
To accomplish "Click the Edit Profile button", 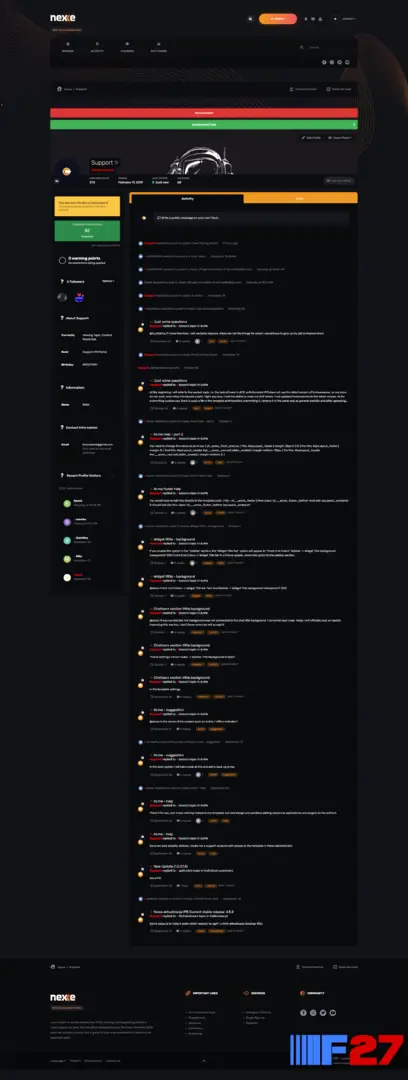I will coord(312,138).
